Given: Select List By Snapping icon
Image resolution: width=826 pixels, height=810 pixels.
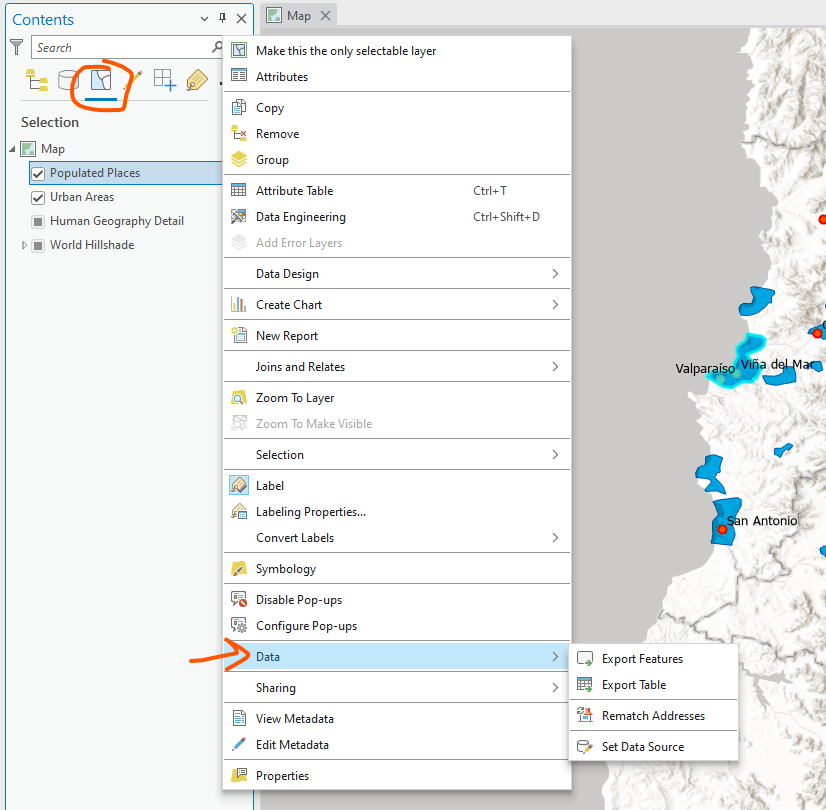Looking at the screenshot, I should [x=165, y=81].
